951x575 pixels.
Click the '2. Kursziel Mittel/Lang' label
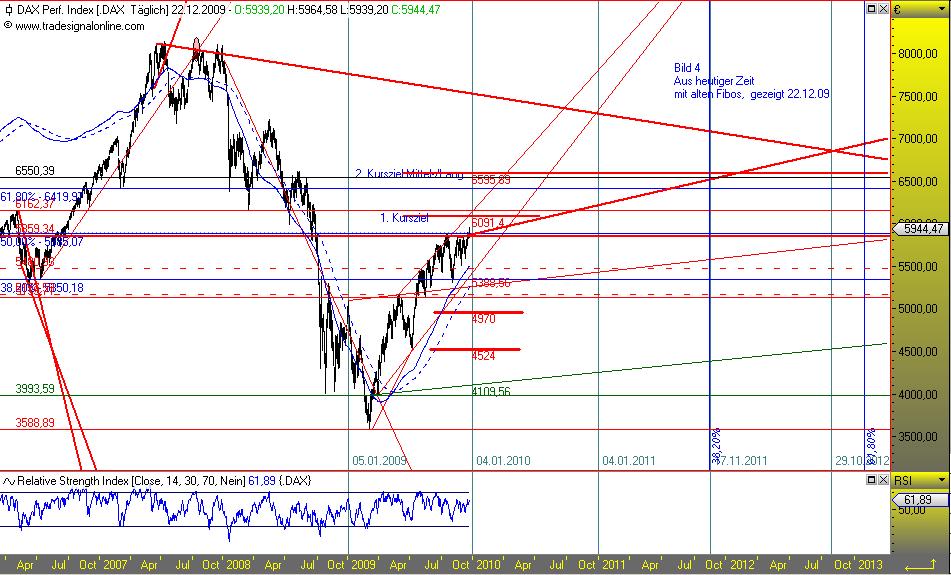(409, 175)
